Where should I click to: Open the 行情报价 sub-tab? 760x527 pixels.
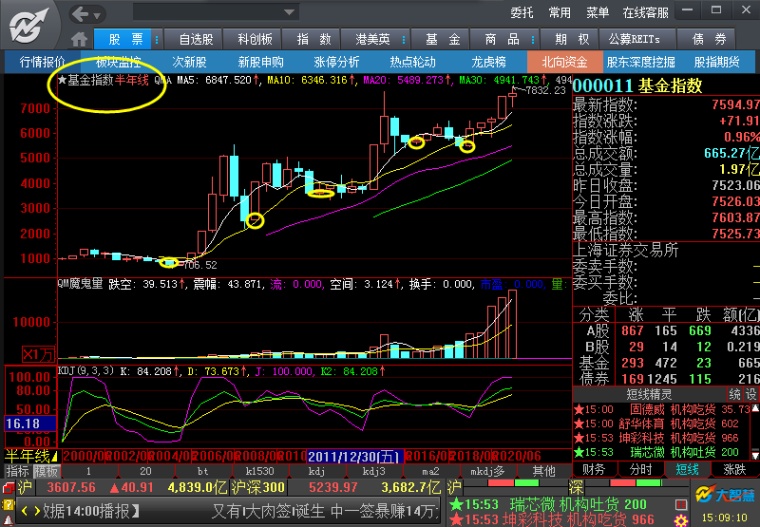43,62
